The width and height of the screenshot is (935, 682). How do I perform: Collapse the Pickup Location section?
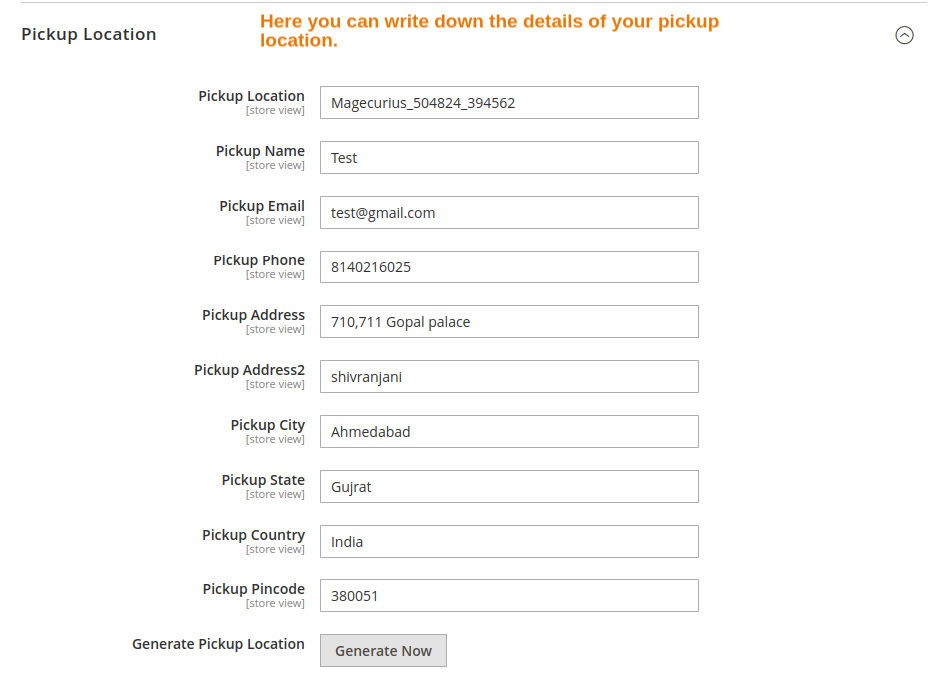[x=904, y=35]
